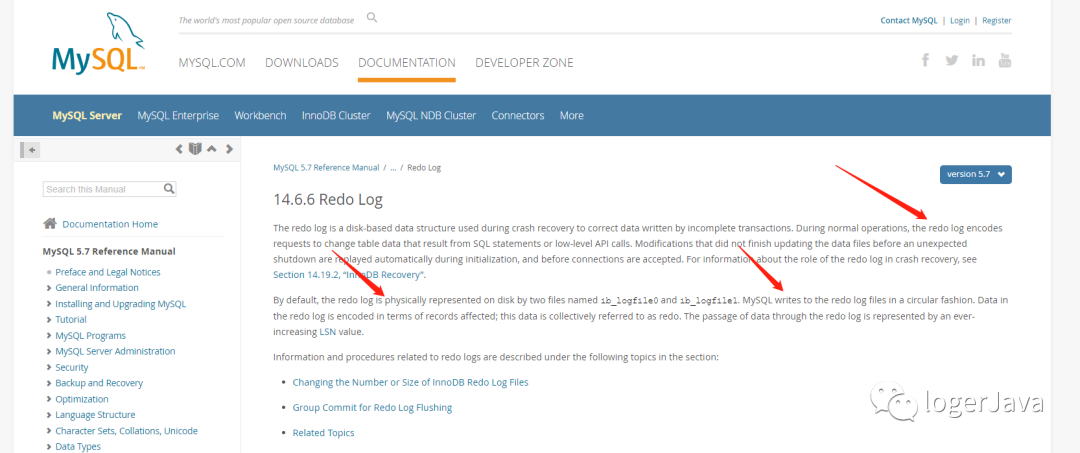Image resolution: width=1080 pixels, height=453 pixels.
Task: Expand MySQL Programs section
Action: (49, 335)
